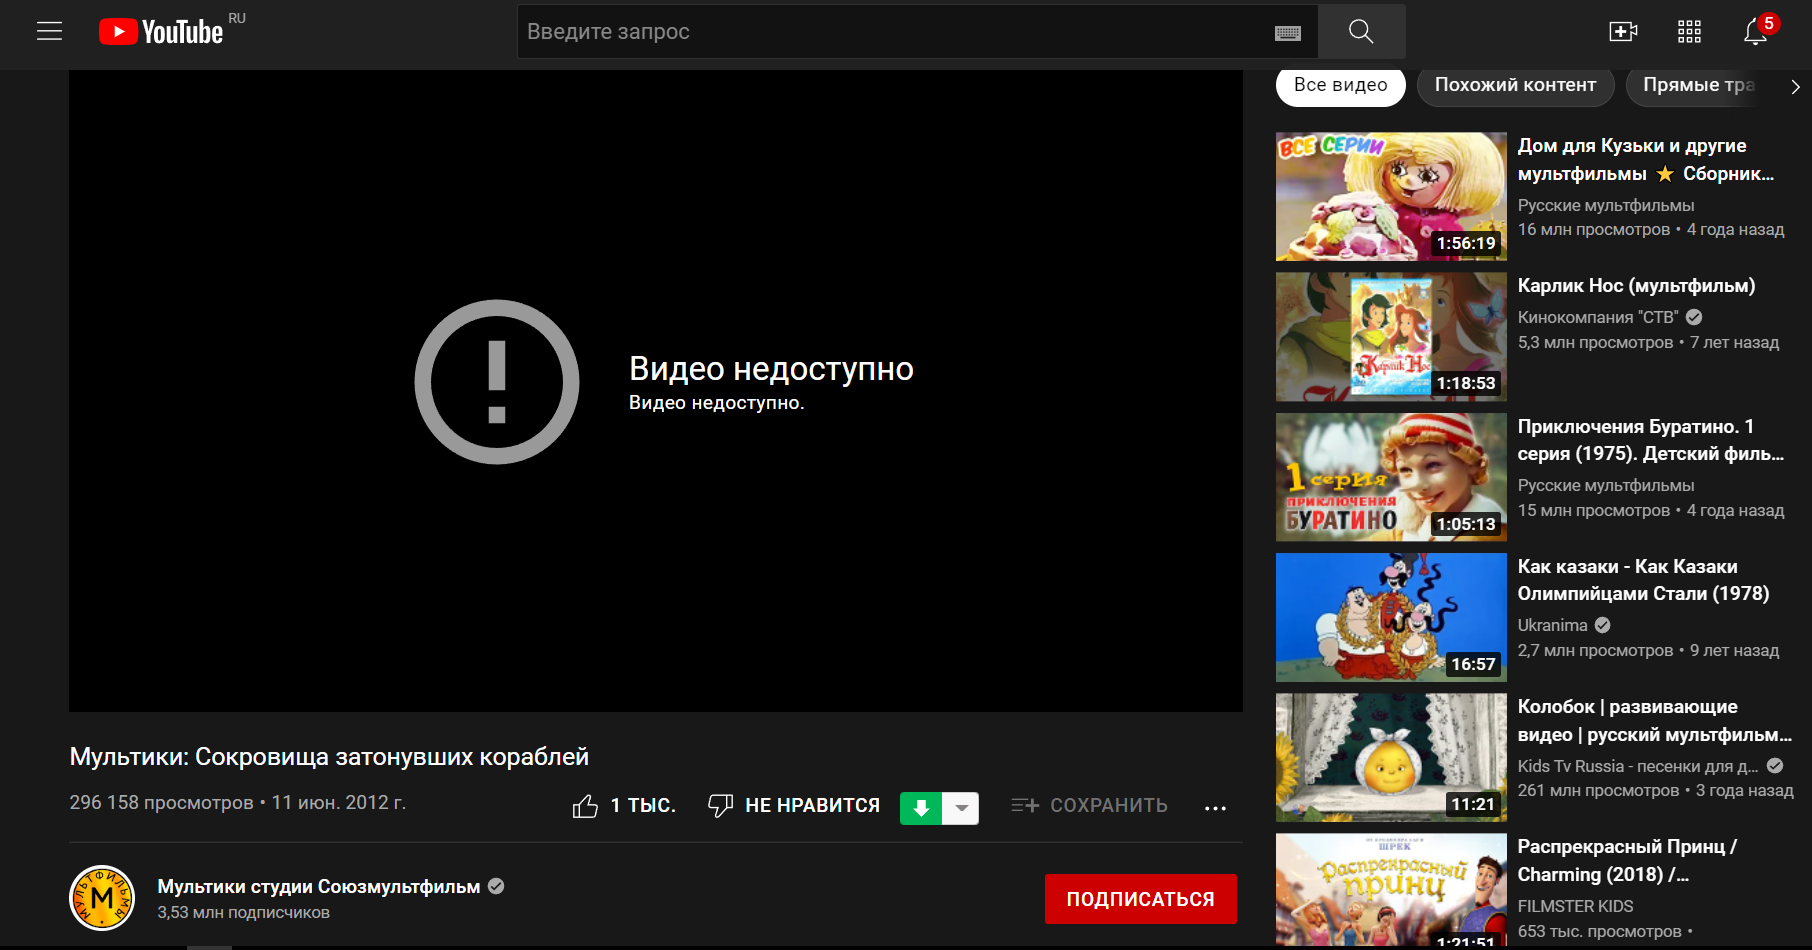Click the search magnifier icon

pos(1360,31)
